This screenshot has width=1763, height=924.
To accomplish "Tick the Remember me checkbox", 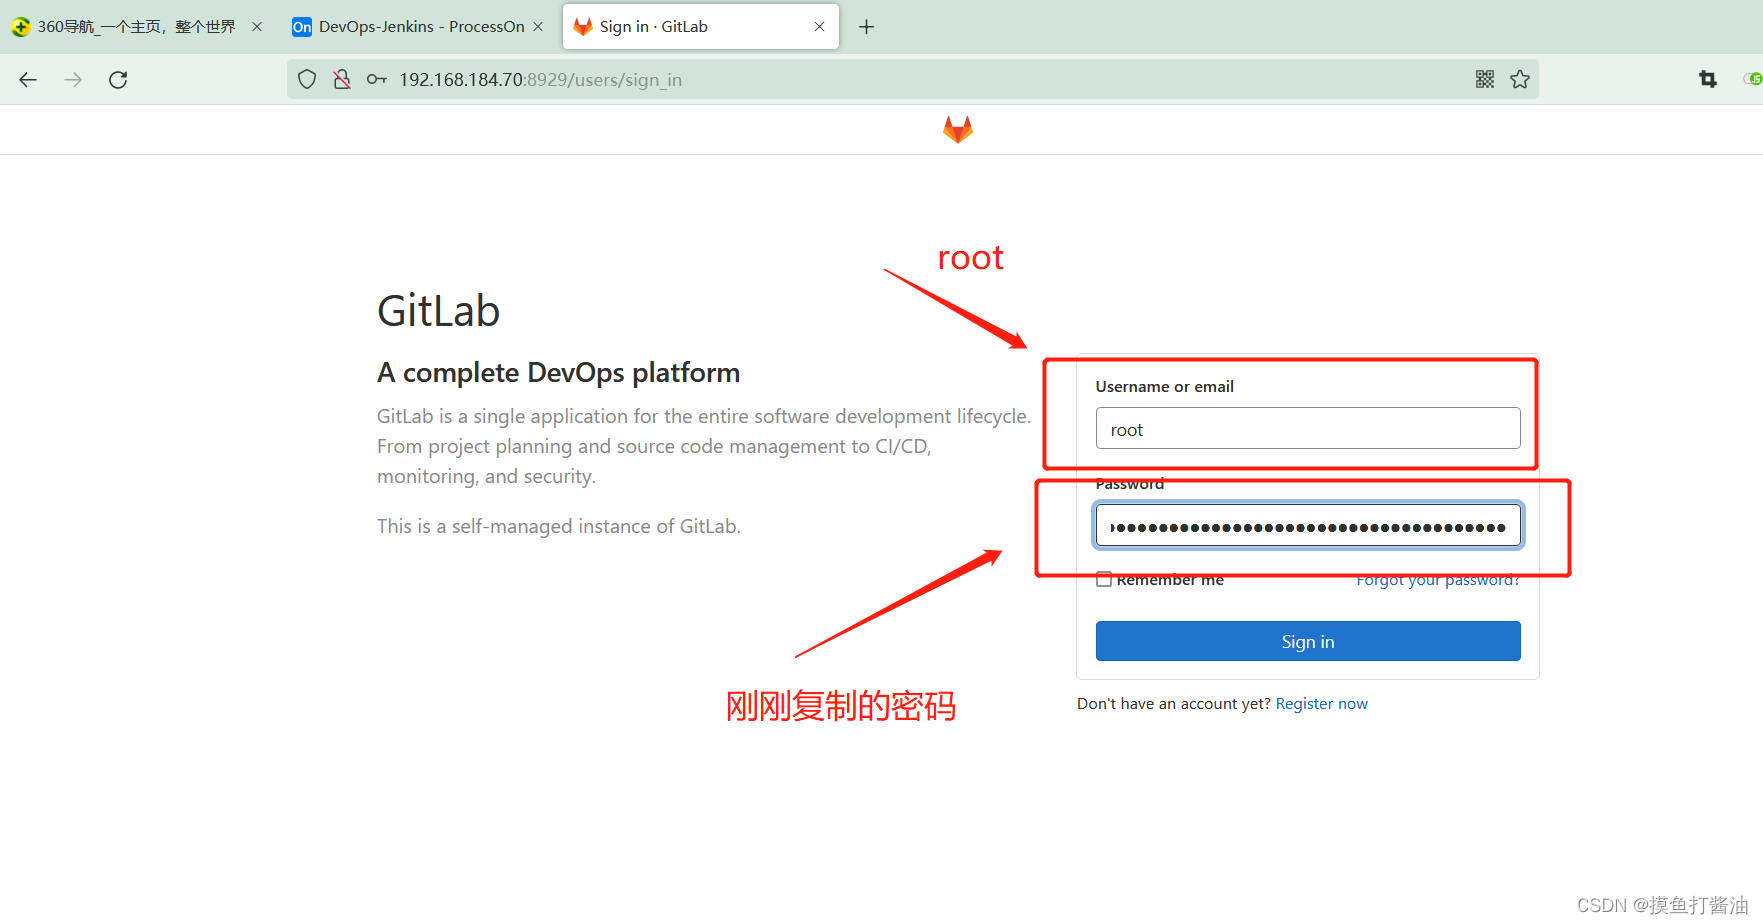I will click(1104, 579).
